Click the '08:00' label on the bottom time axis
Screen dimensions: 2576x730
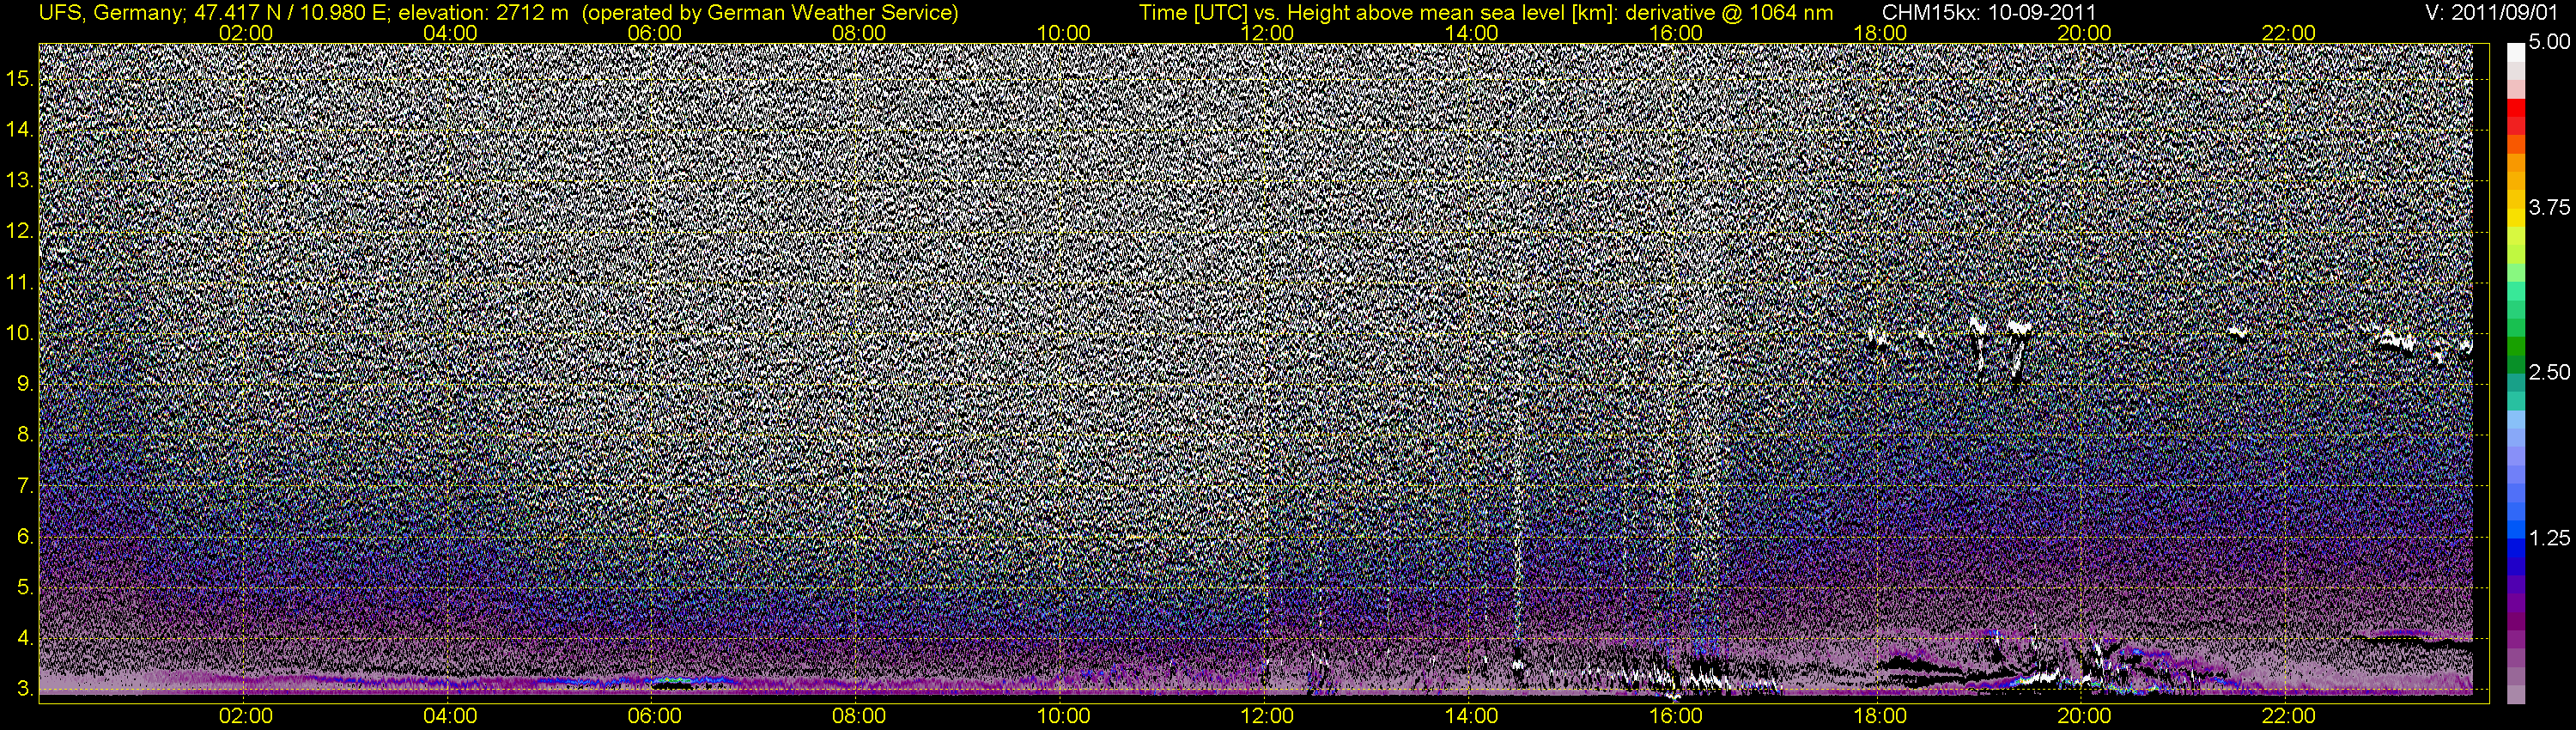tap(859, 716)
